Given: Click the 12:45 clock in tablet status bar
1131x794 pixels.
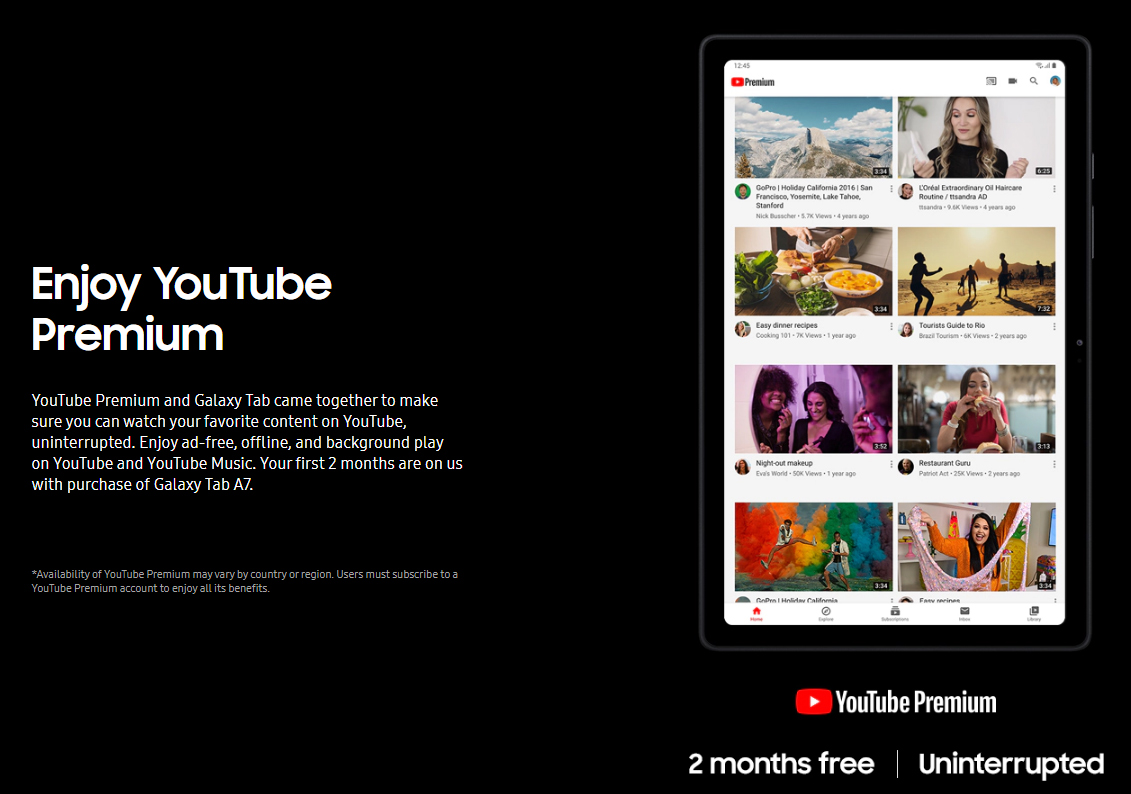Looking at the screenshot, I should [x=741, y=66].
